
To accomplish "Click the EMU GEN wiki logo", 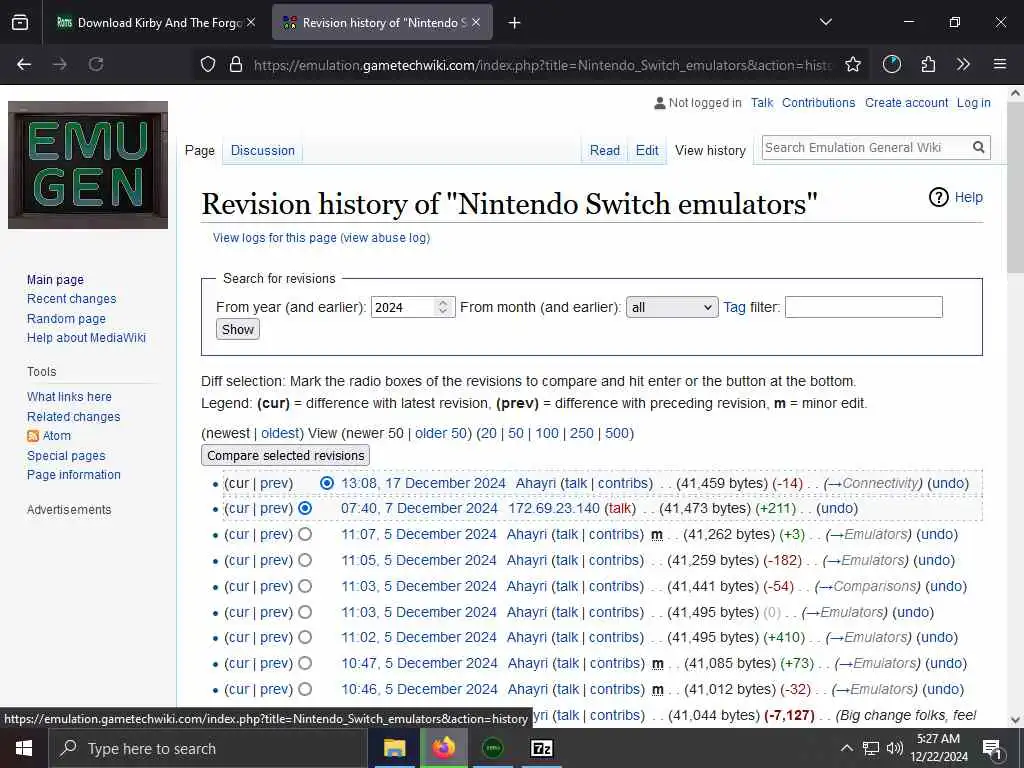I will coord(88,165).
